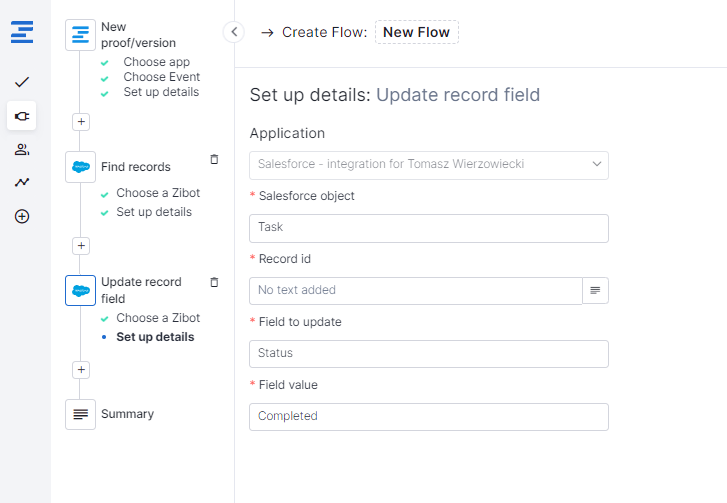Delete the Update record field step
The height and width of the screenshot is (503, 727).
pyautogui.click(x=214, y=282)
